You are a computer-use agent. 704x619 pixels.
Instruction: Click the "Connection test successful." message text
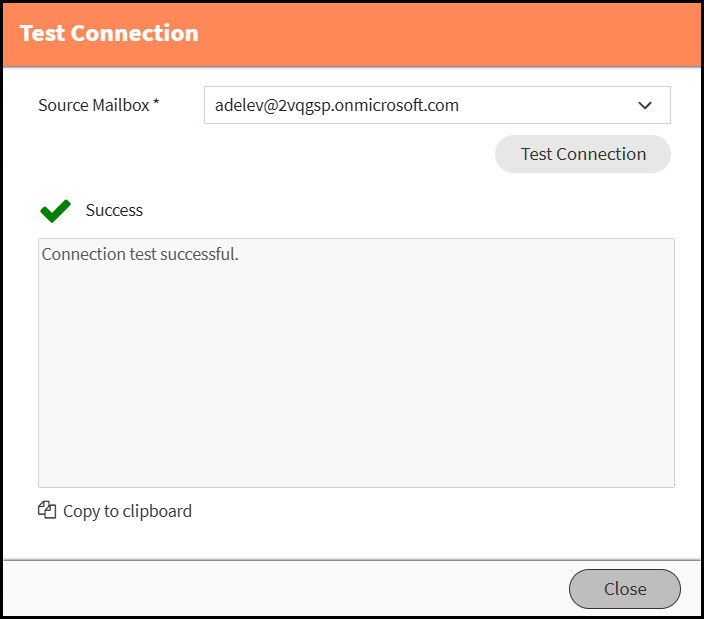[140, 254]
